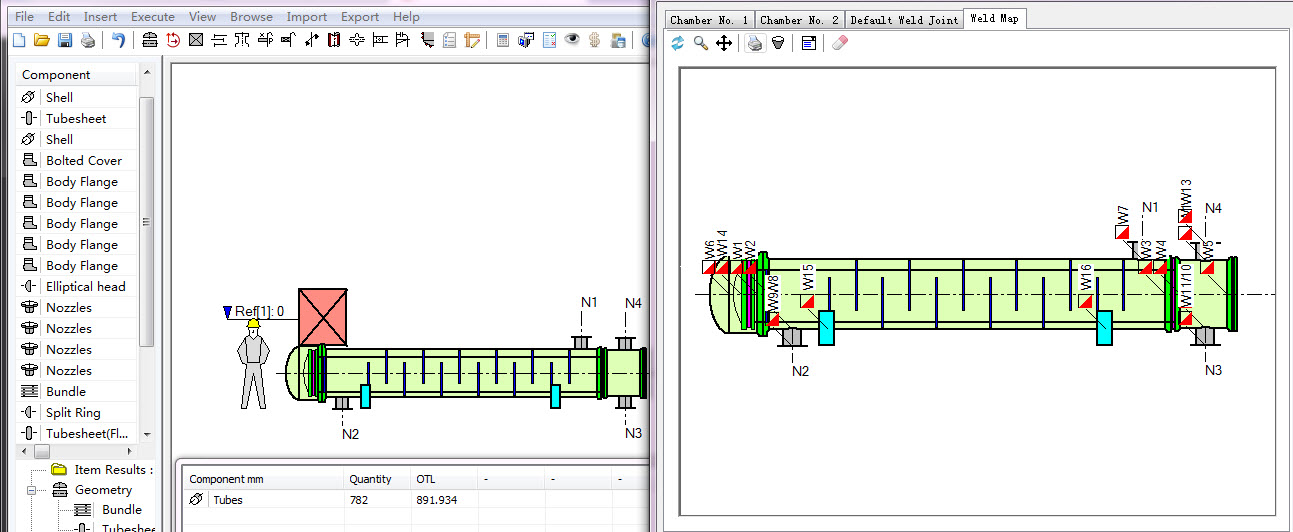Select Elliptical head component
The image size is (1293, 532).
pyautogui.click(x=76, y=286)
